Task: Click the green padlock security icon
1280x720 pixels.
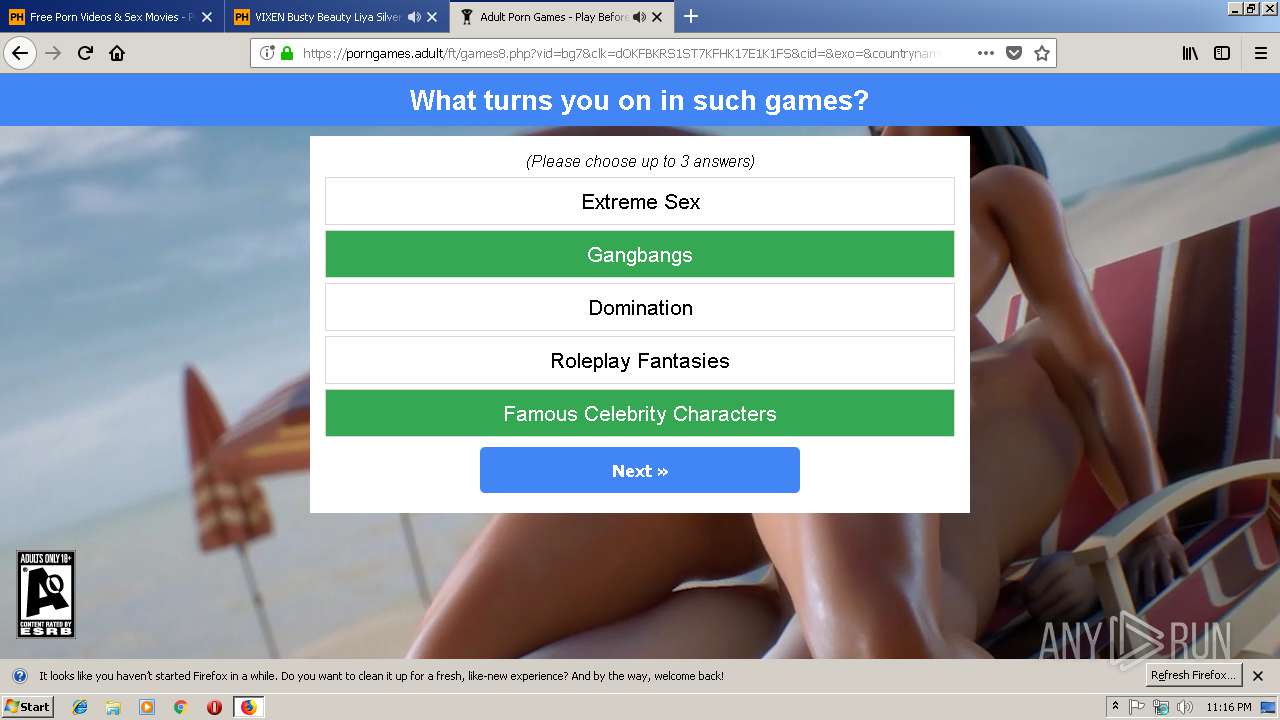Action: [287, 53]
